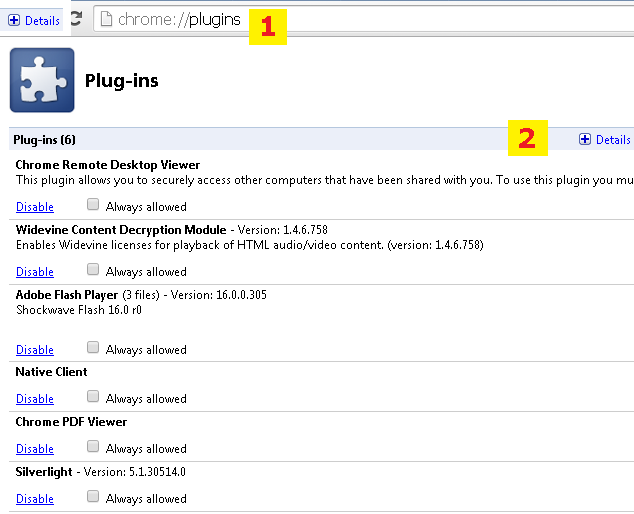Click the Silverlight version 5.1.30514.0 text
Viewport: 634px width, 514px height.
[x=135, y=472]
